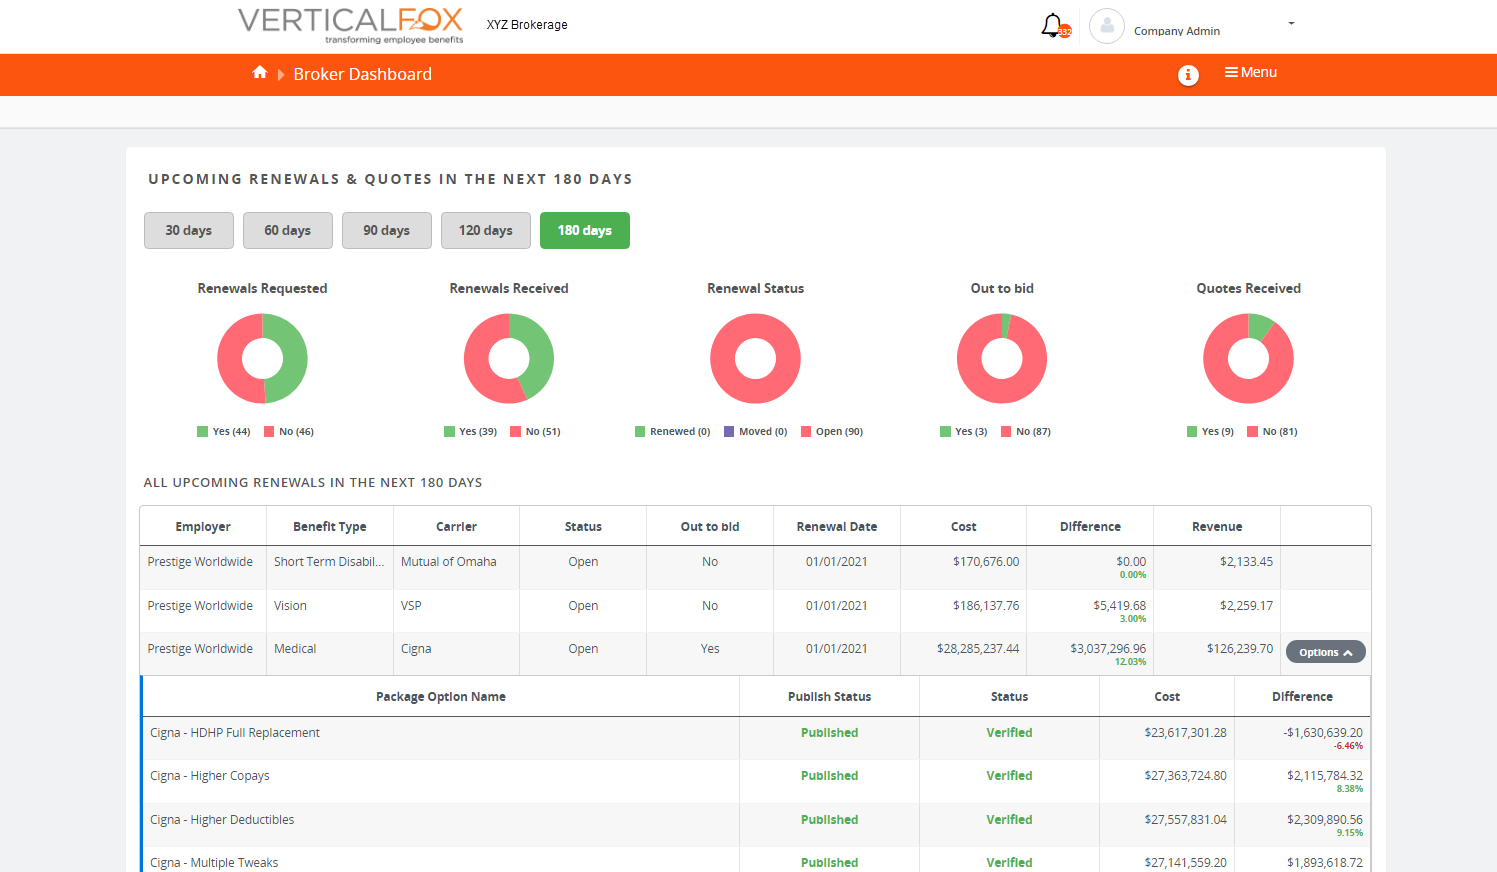Click the home icon in the breadcrumb bar
Viewport: 1497px width, 872px height.
pyautogui.click(x=259, y=73)
